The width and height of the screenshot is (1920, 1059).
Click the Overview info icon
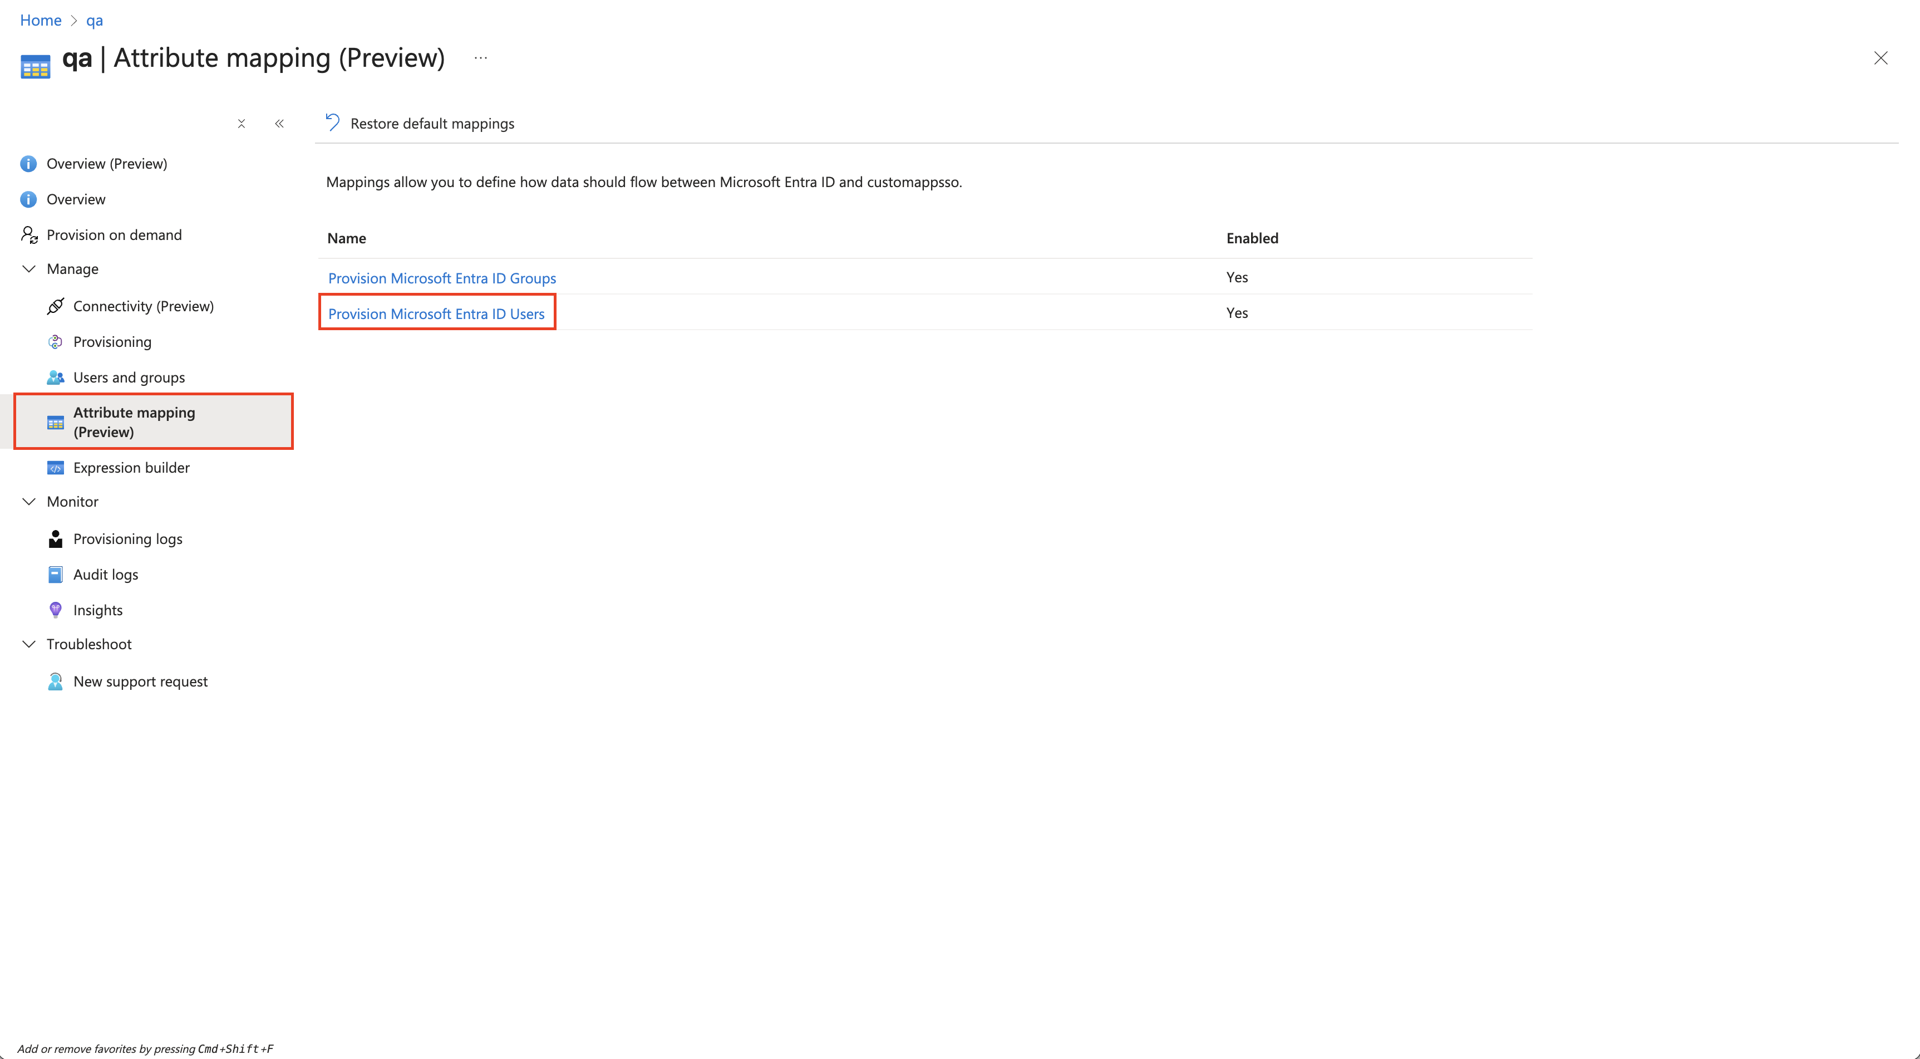point(28,199)
